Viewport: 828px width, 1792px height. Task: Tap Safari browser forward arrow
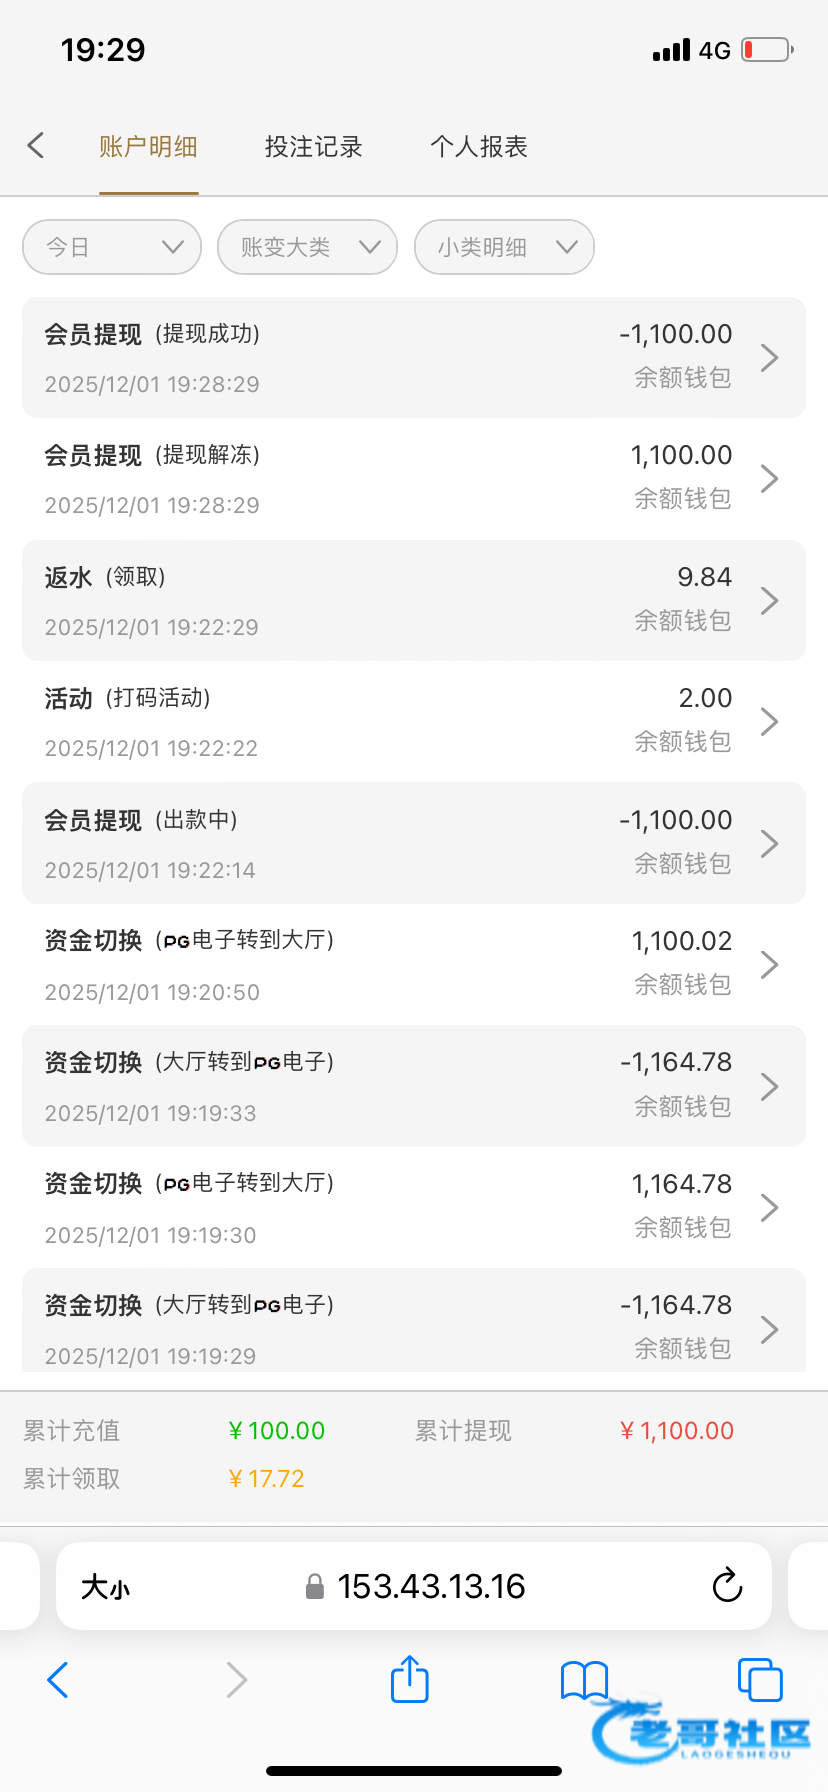[x=236, y=1679]
